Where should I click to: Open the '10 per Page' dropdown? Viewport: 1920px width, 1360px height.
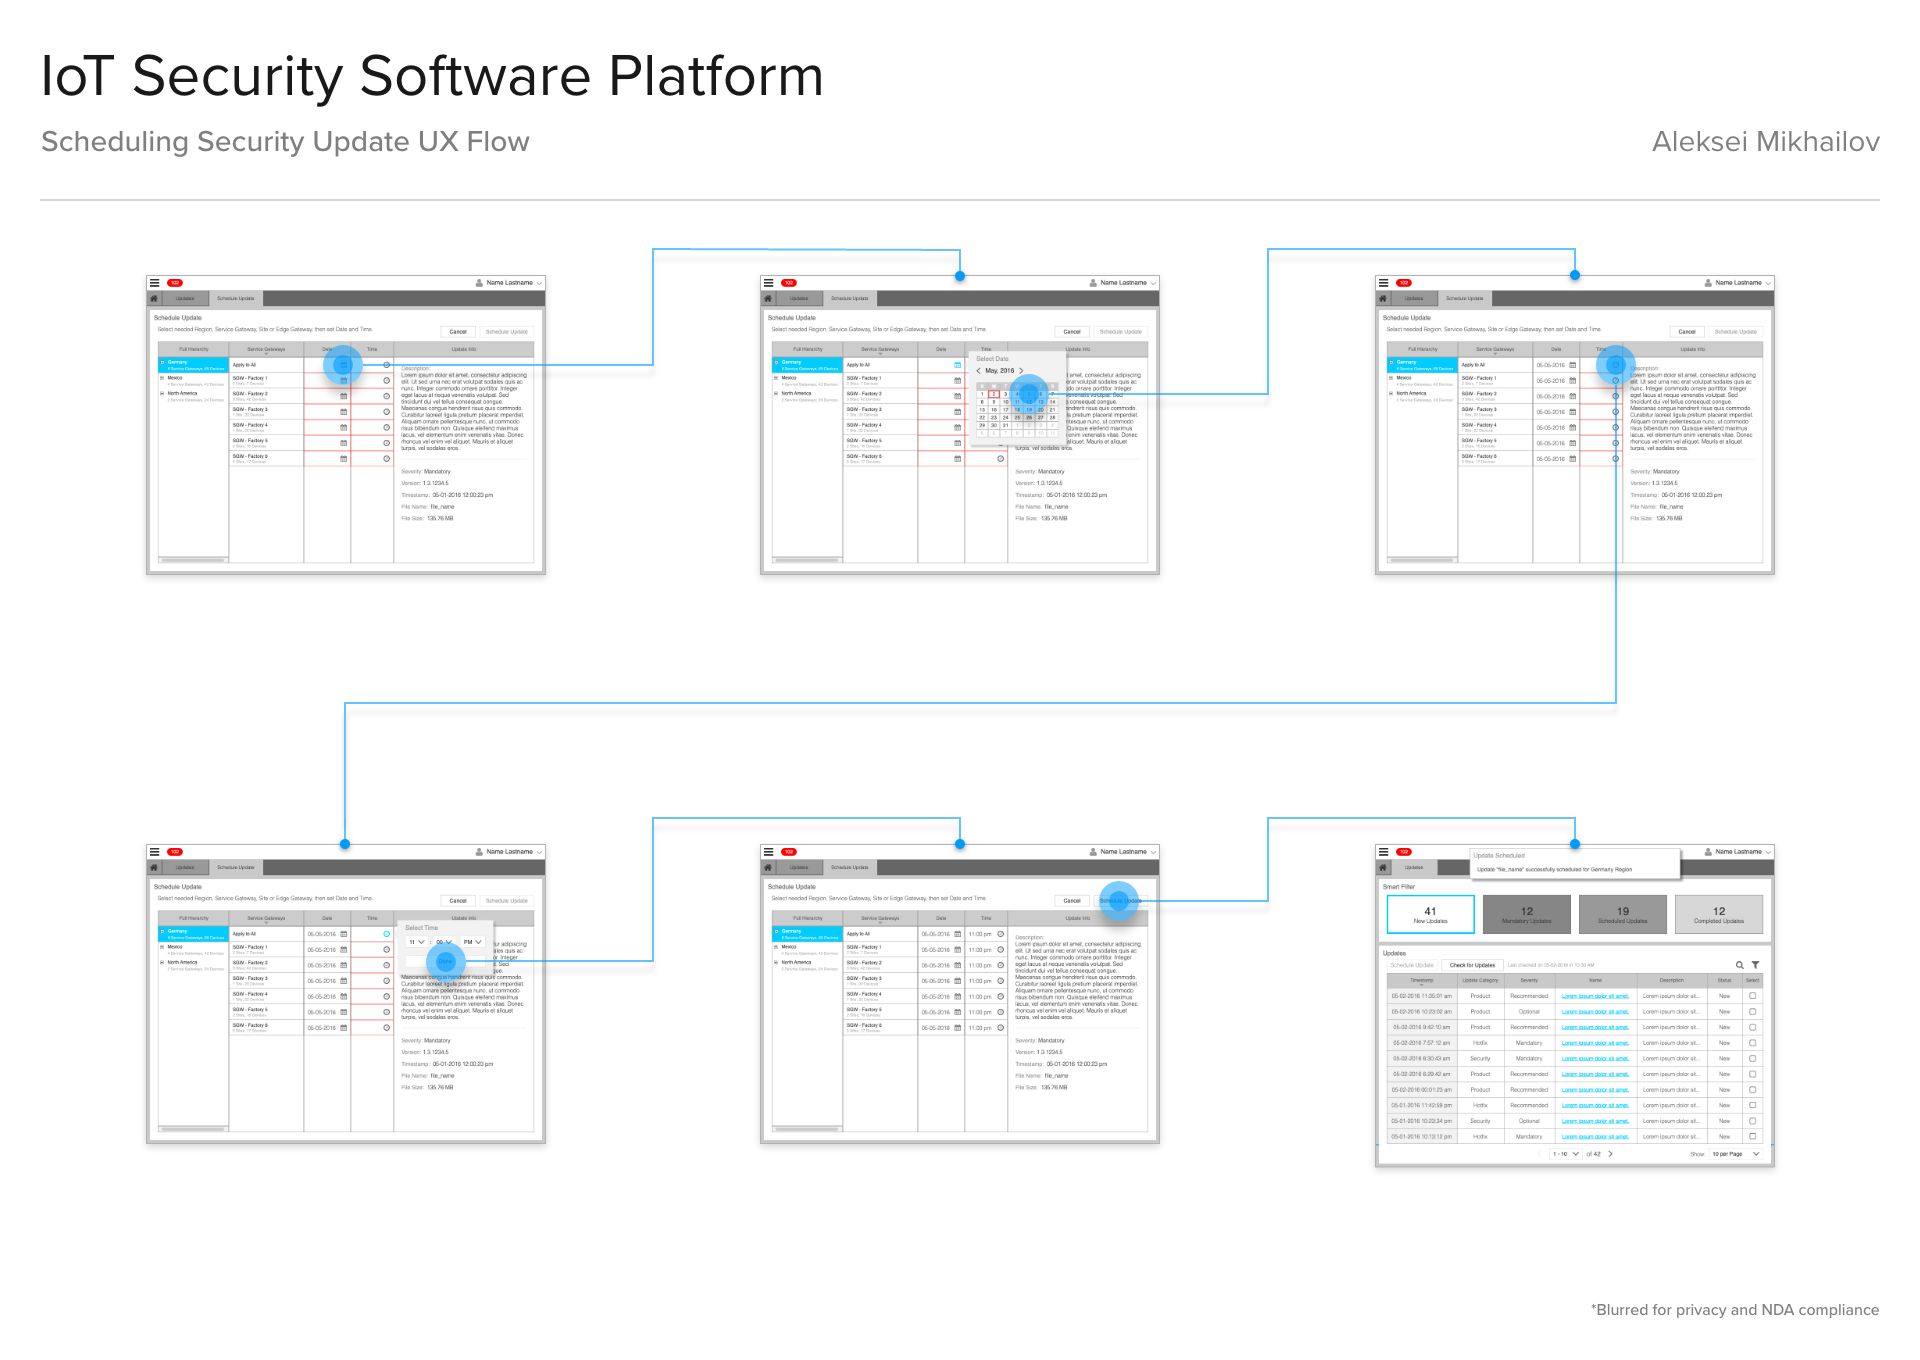1735,1154
